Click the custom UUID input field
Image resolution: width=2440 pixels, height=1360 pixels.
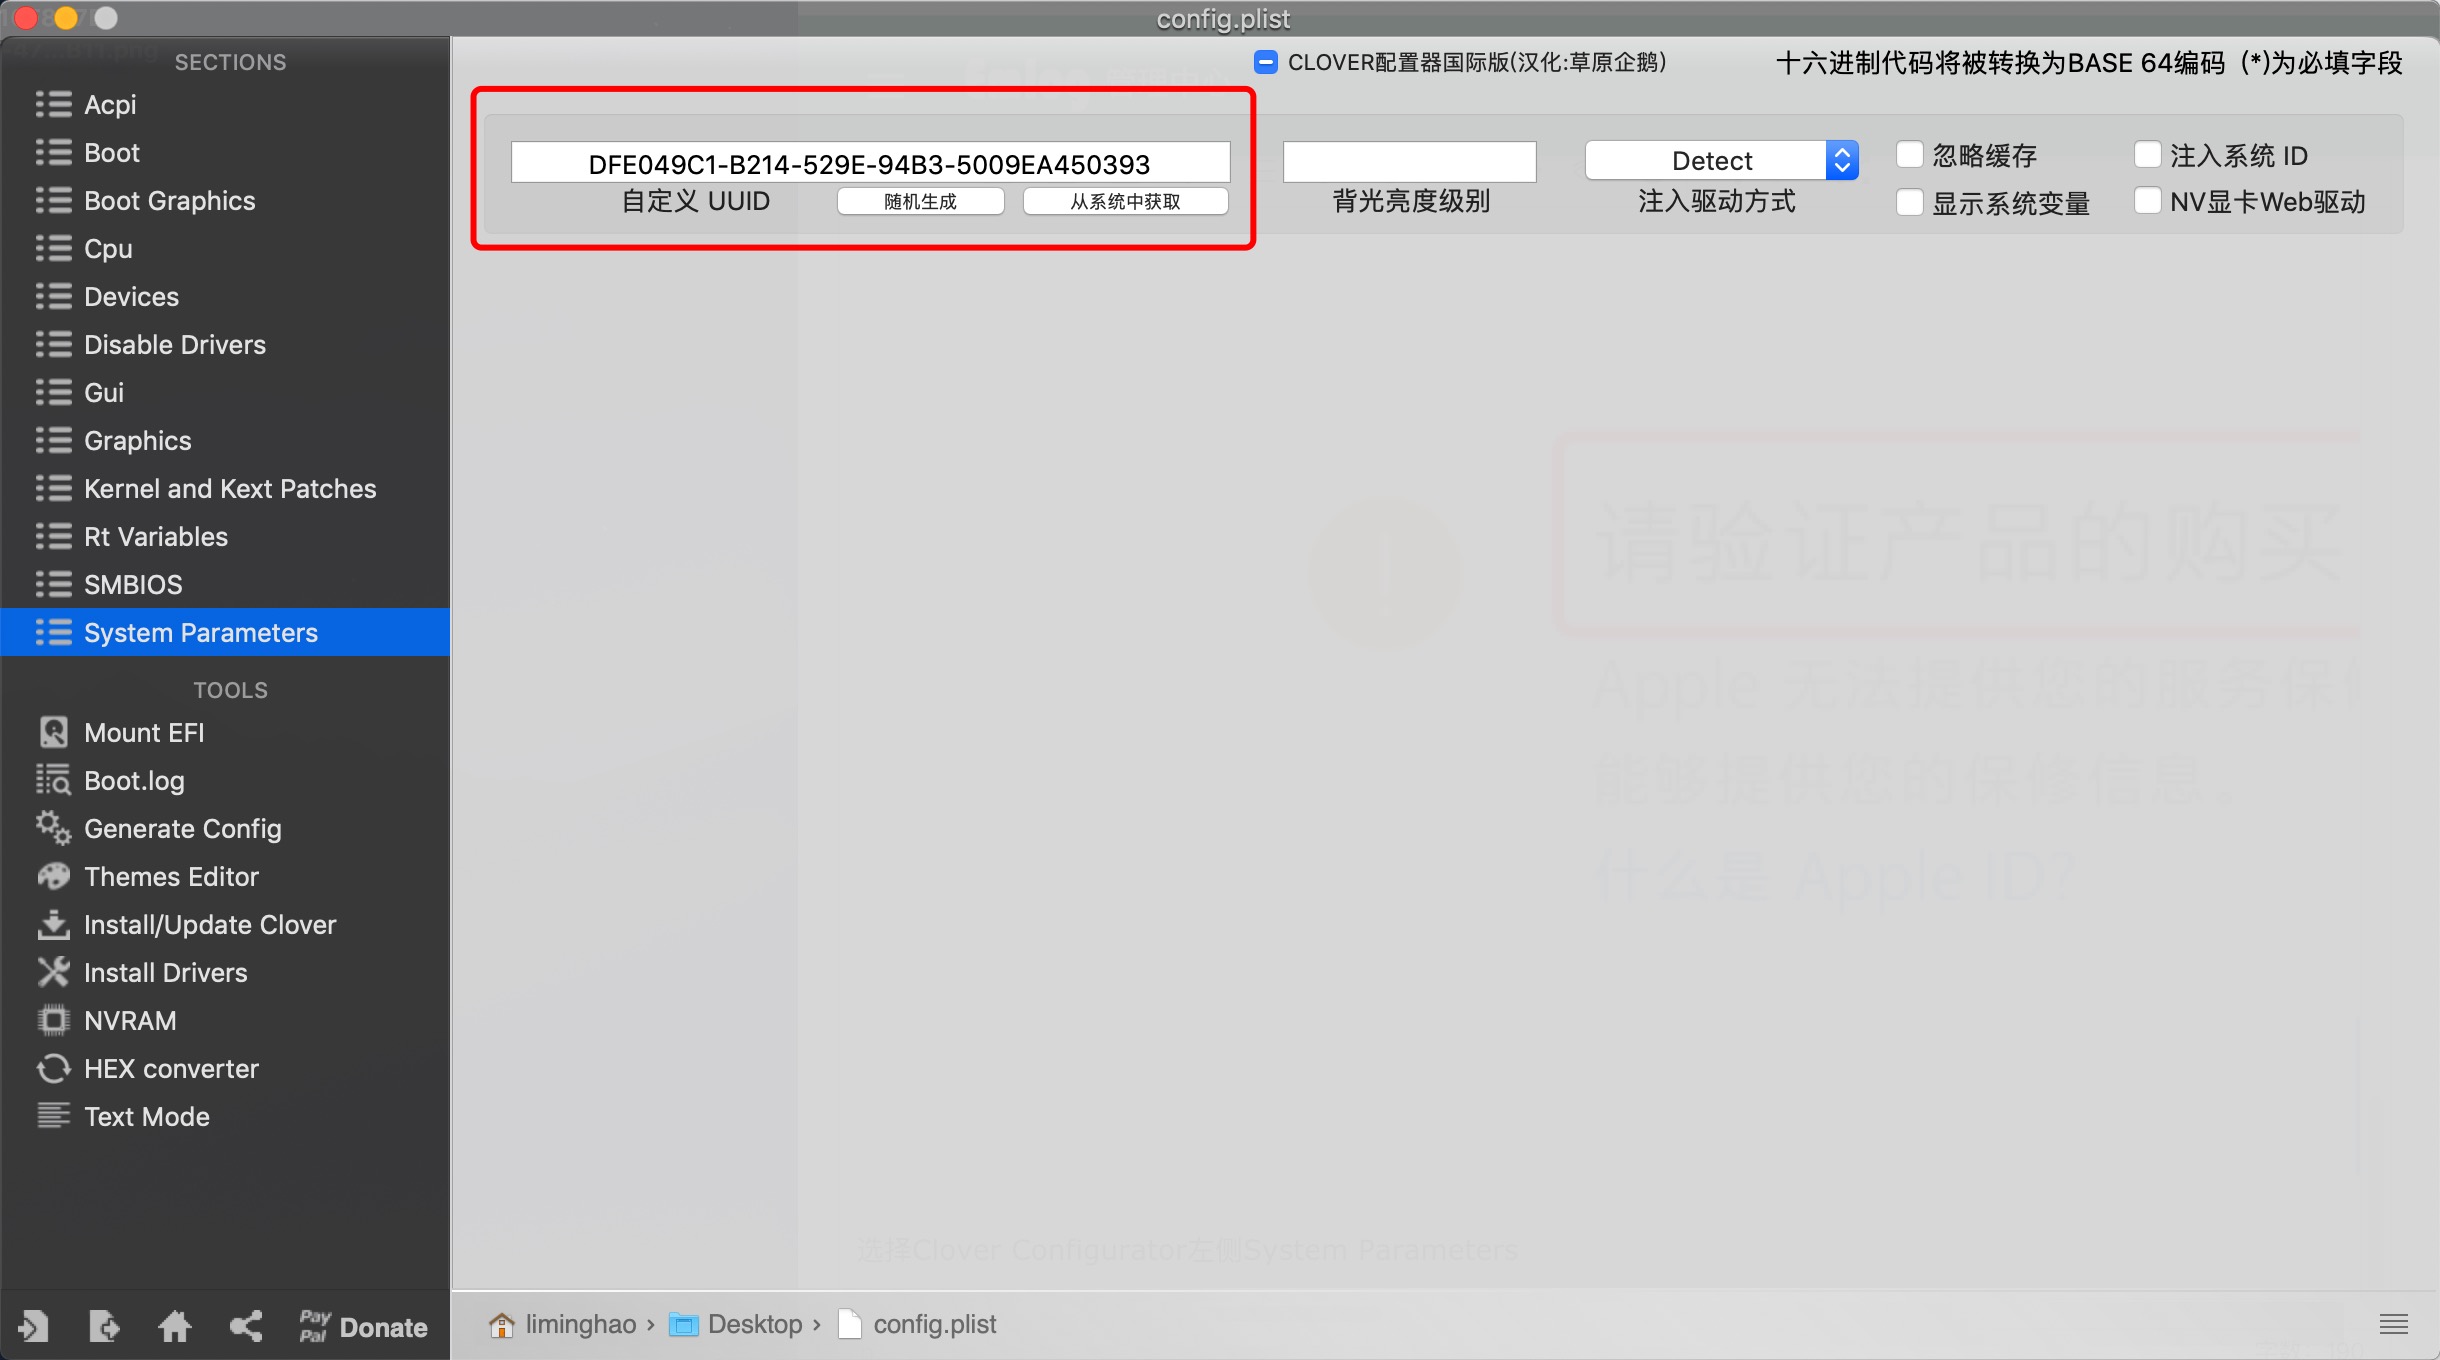[x=871, y=162]
